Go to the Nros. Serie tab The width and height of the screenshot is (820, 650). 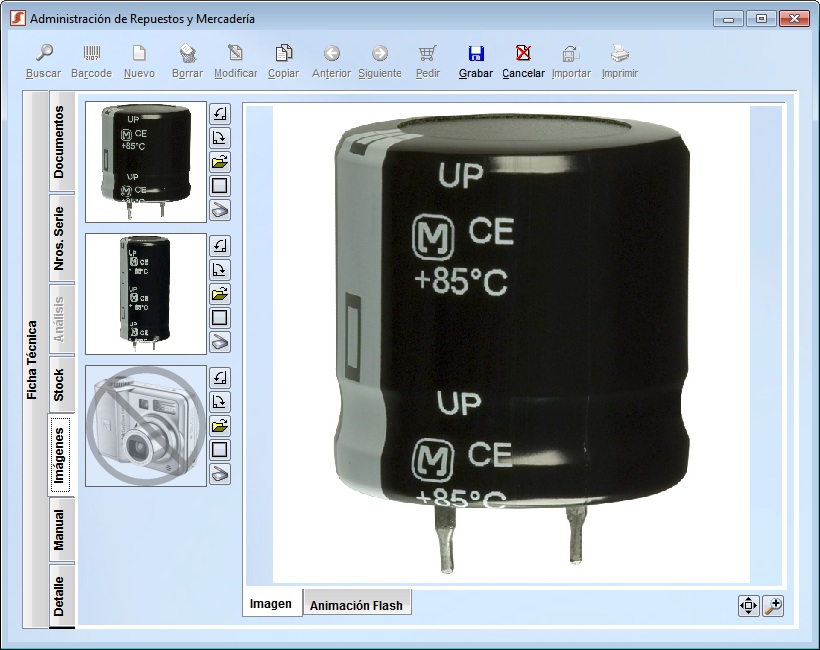click(x=60, y=239)
